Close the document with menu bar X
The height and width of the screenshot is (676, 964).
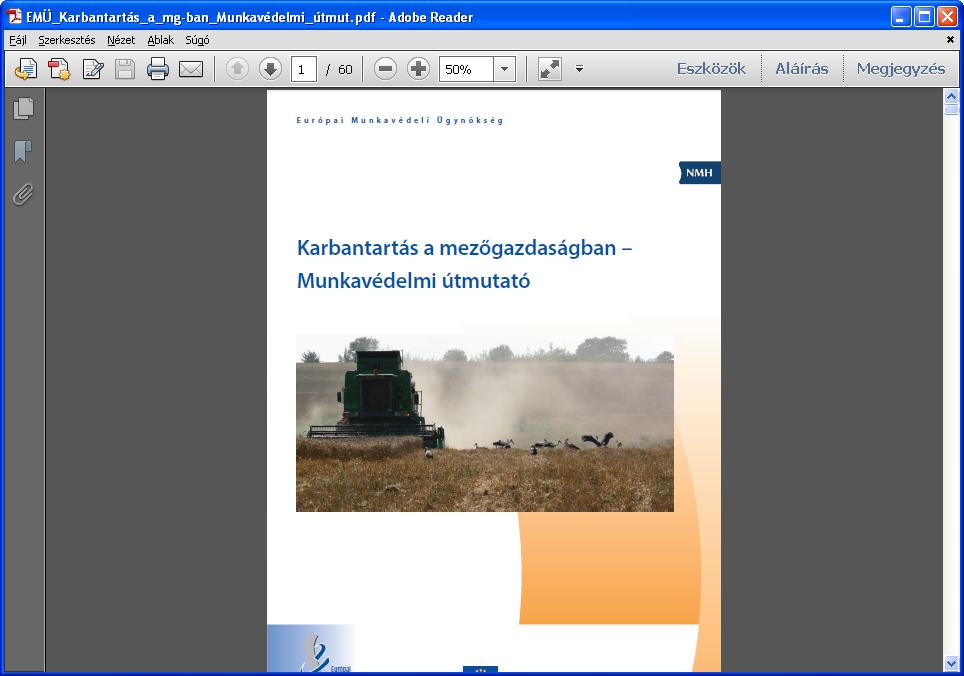[x=950, y=39]
